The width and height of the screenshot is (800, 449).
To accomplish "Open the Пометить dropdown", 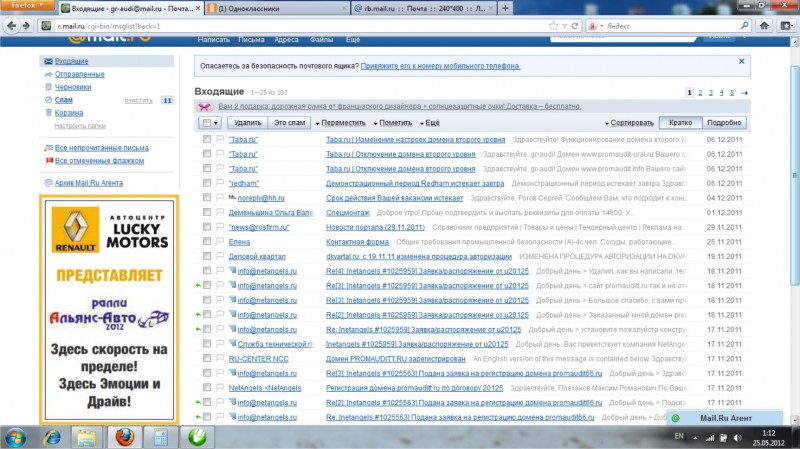I will (393, 123).
